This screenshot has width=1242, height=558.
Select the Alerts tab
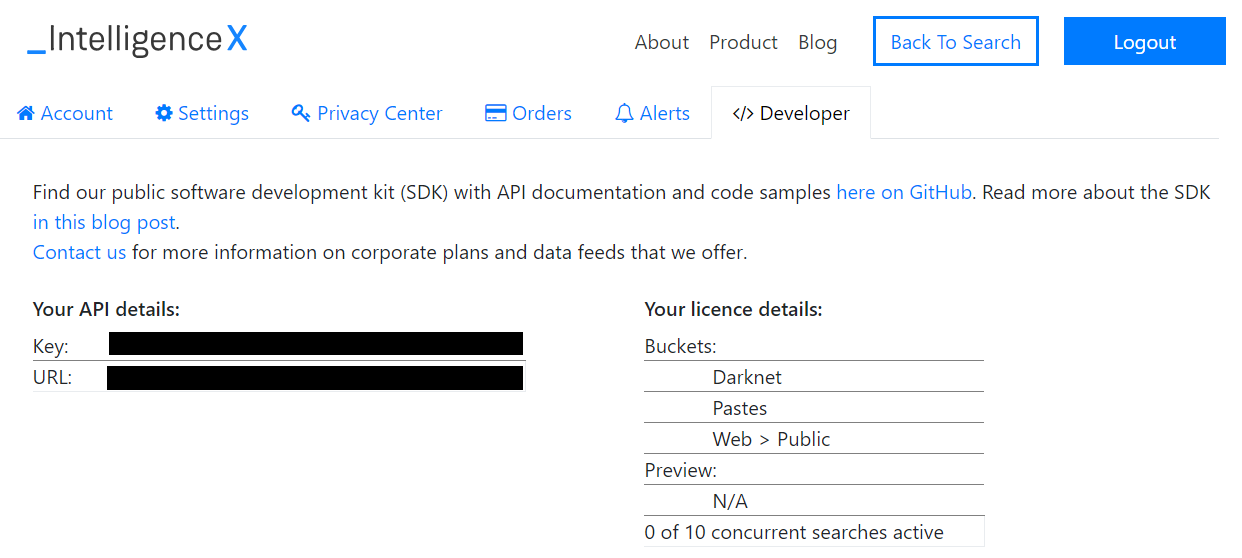664,113
